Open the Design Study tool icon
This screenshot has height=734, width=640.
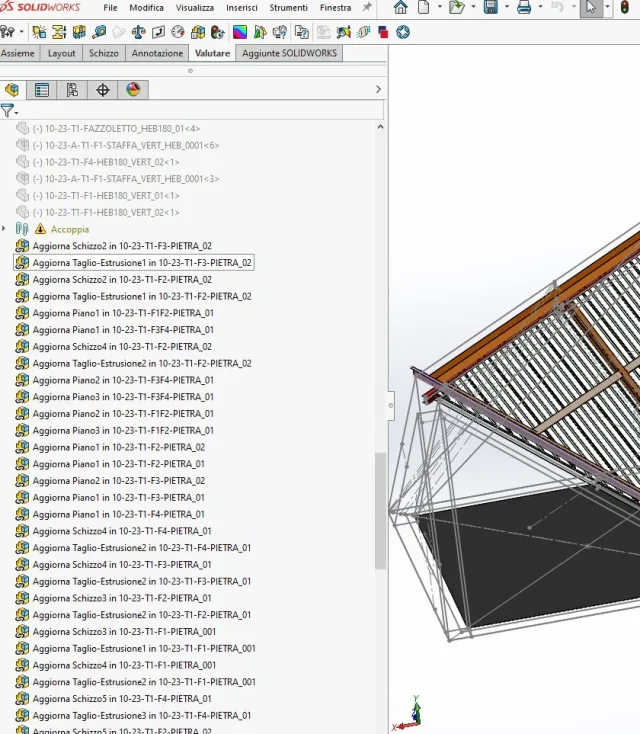coord(7,32)
